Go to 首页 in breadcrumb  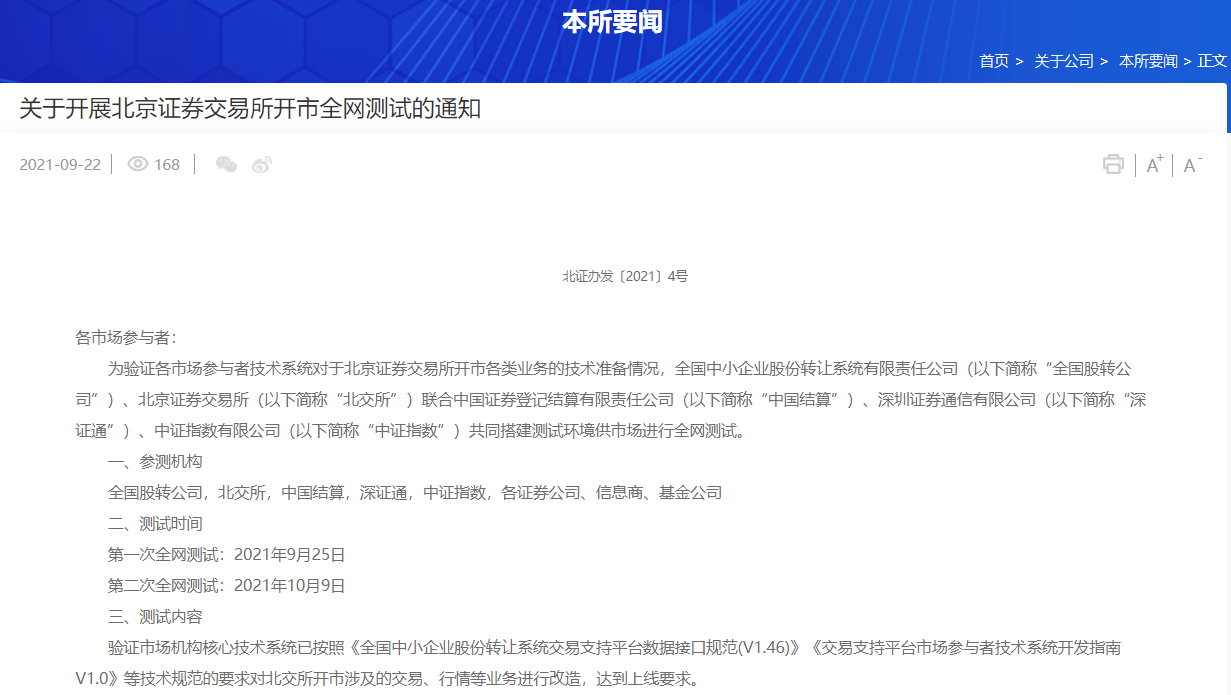pyautogui.click(x=994, y=61)
